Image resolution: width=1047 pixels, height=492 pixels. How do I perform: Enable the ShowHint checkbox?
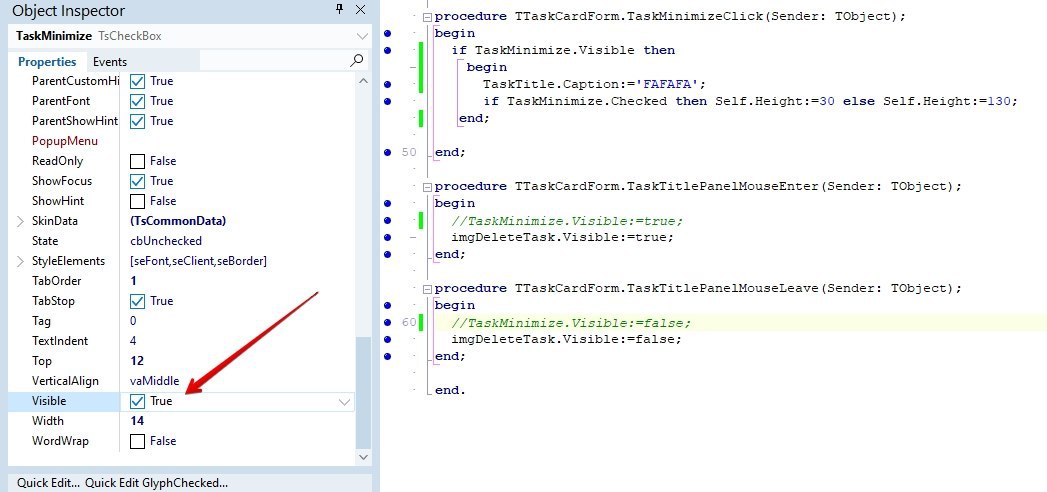click(x=138, y=202)
